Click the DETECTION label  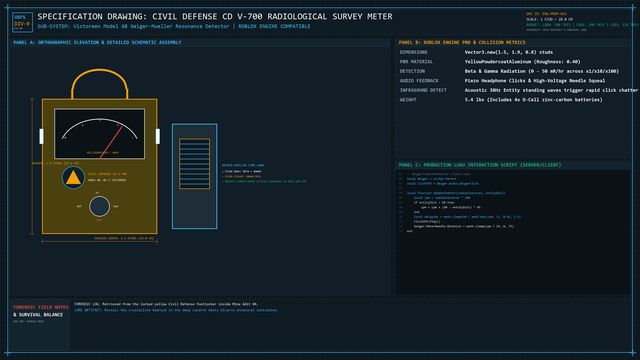tap(412, 71)
